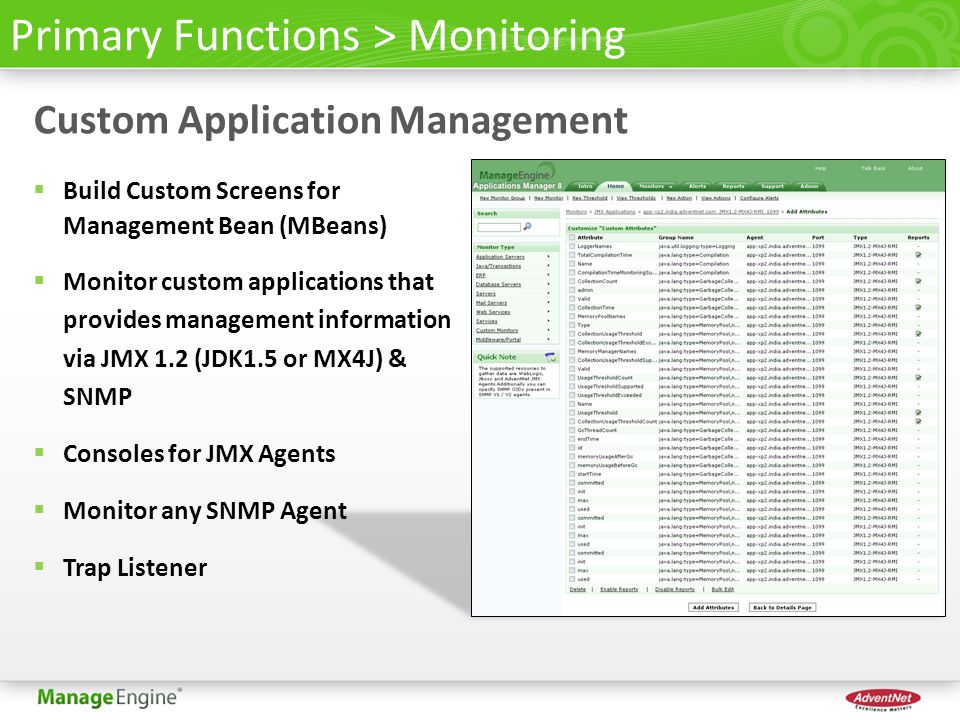
Task: Switch to the Reports tab
Action: point(733,186)
